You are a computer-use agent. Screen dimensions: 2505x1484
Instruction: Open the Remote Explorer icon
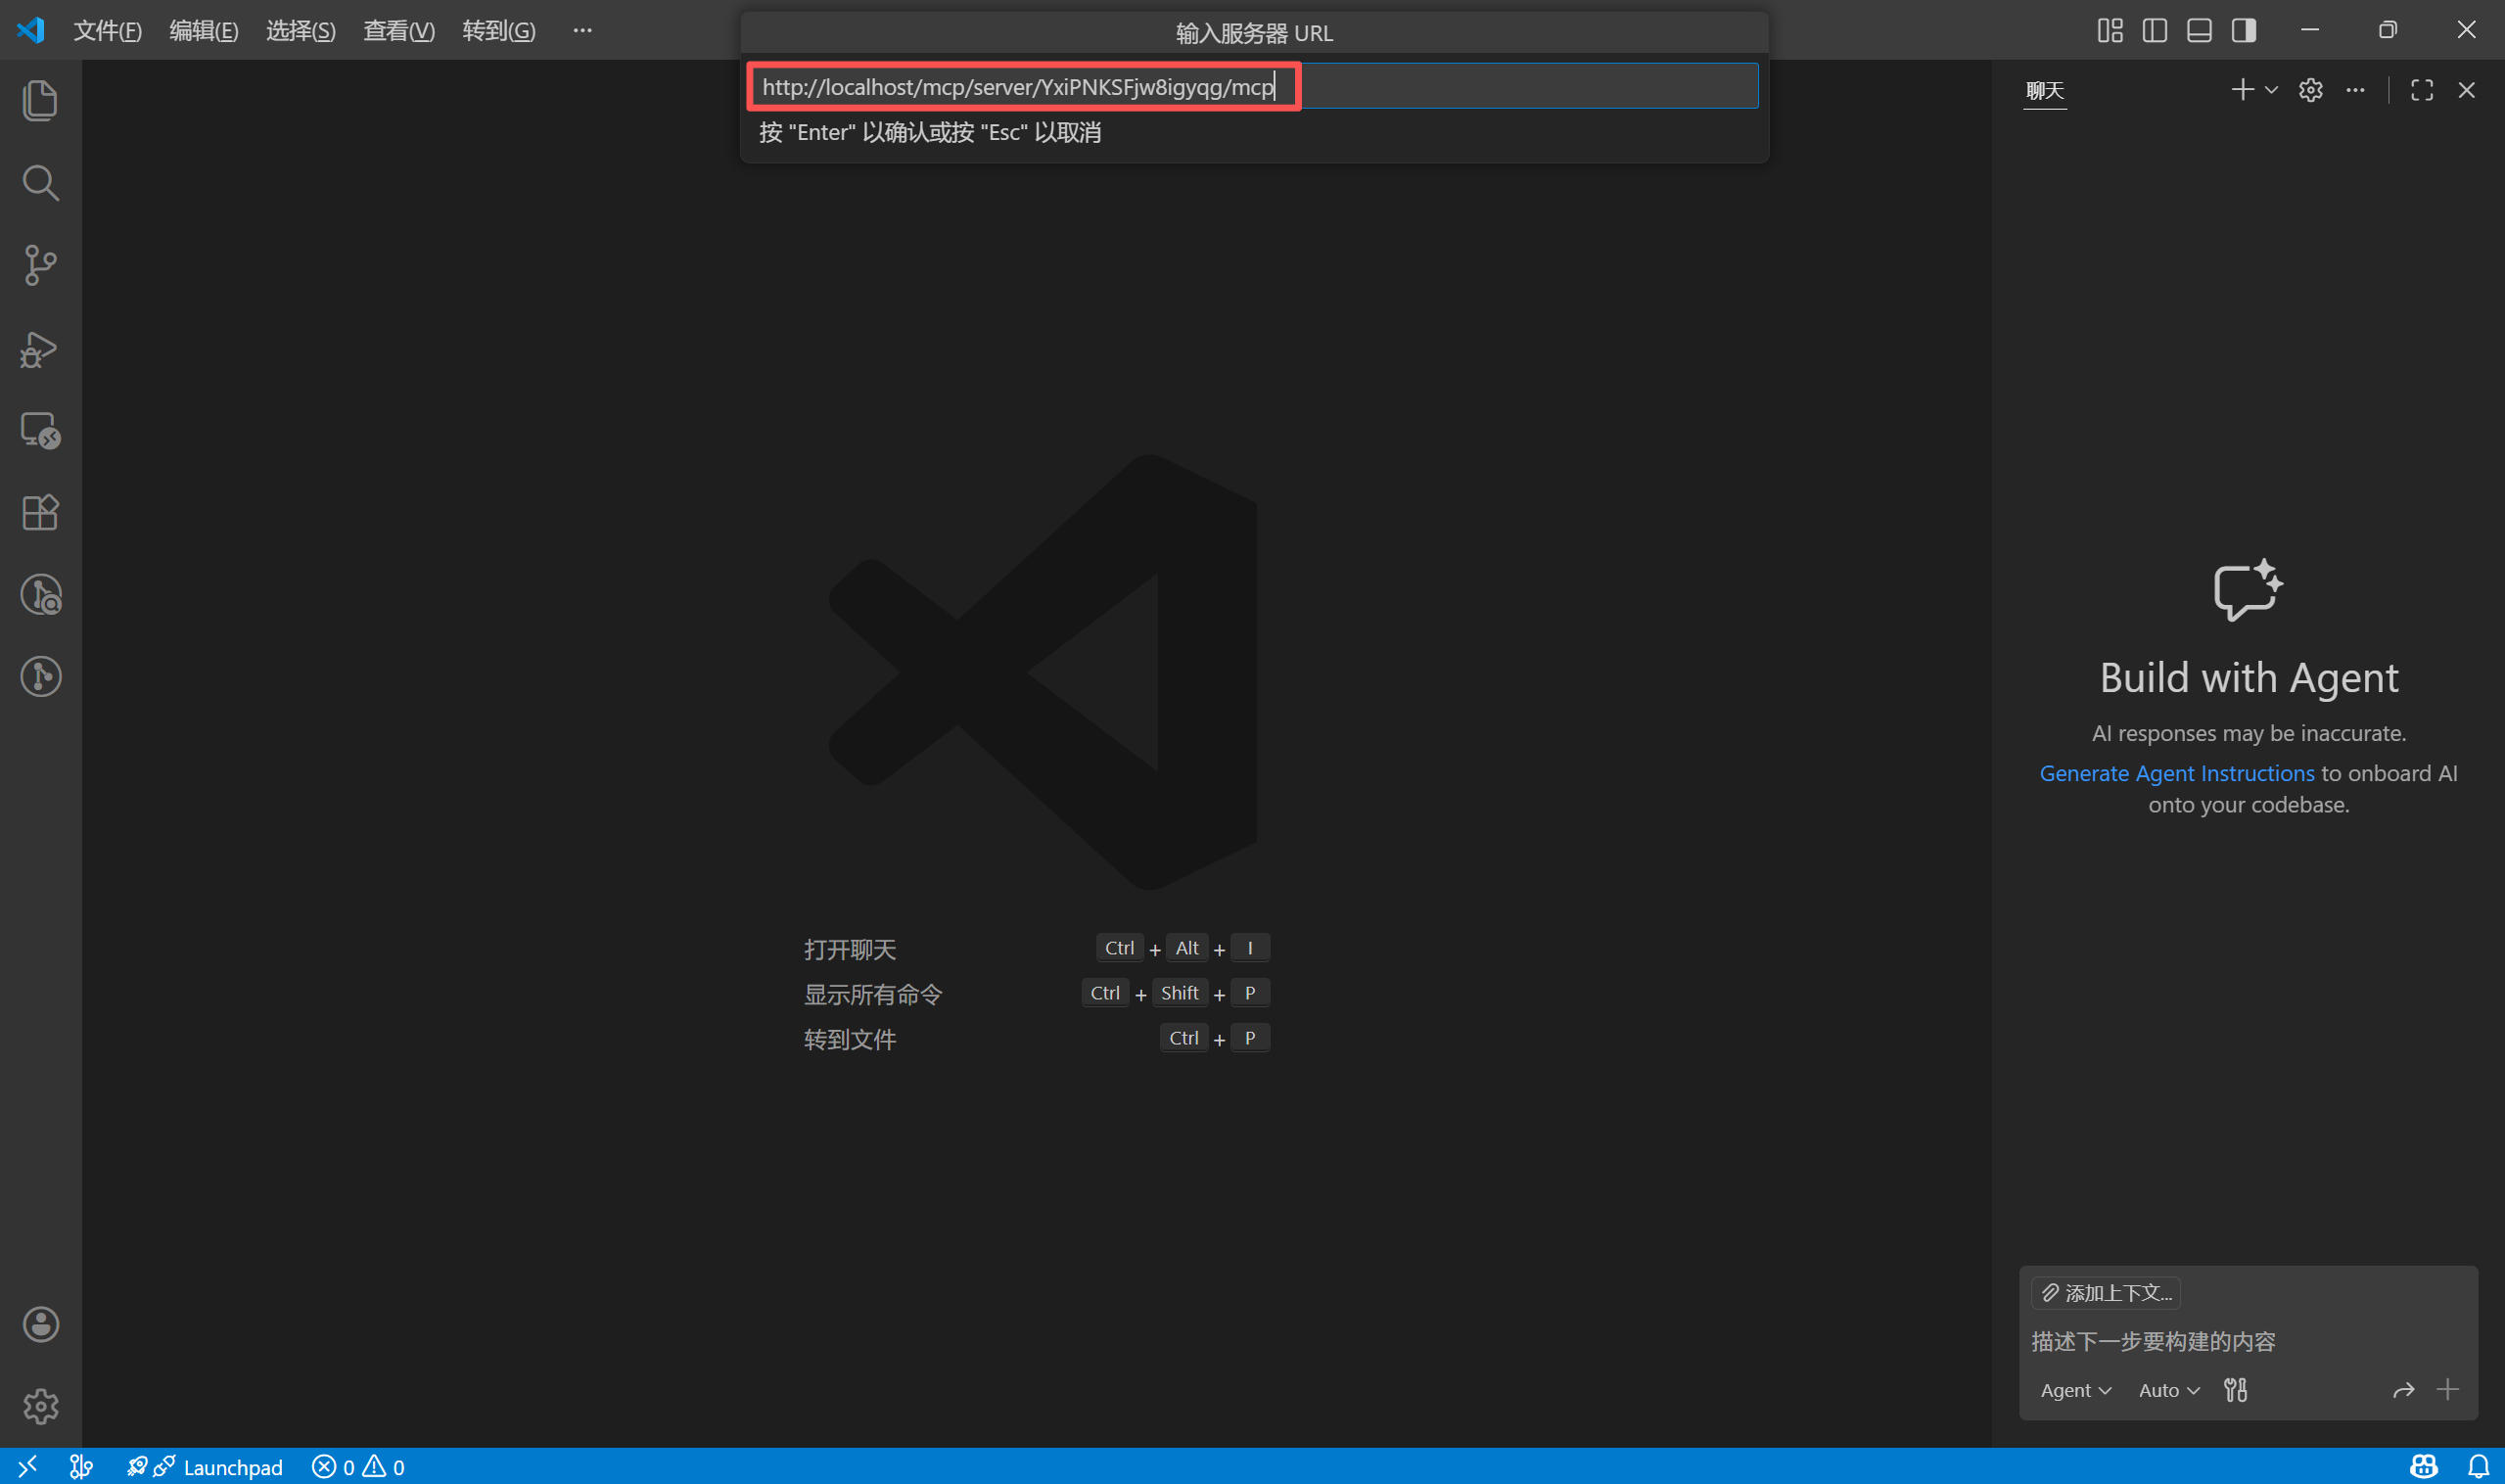(40, 431)
